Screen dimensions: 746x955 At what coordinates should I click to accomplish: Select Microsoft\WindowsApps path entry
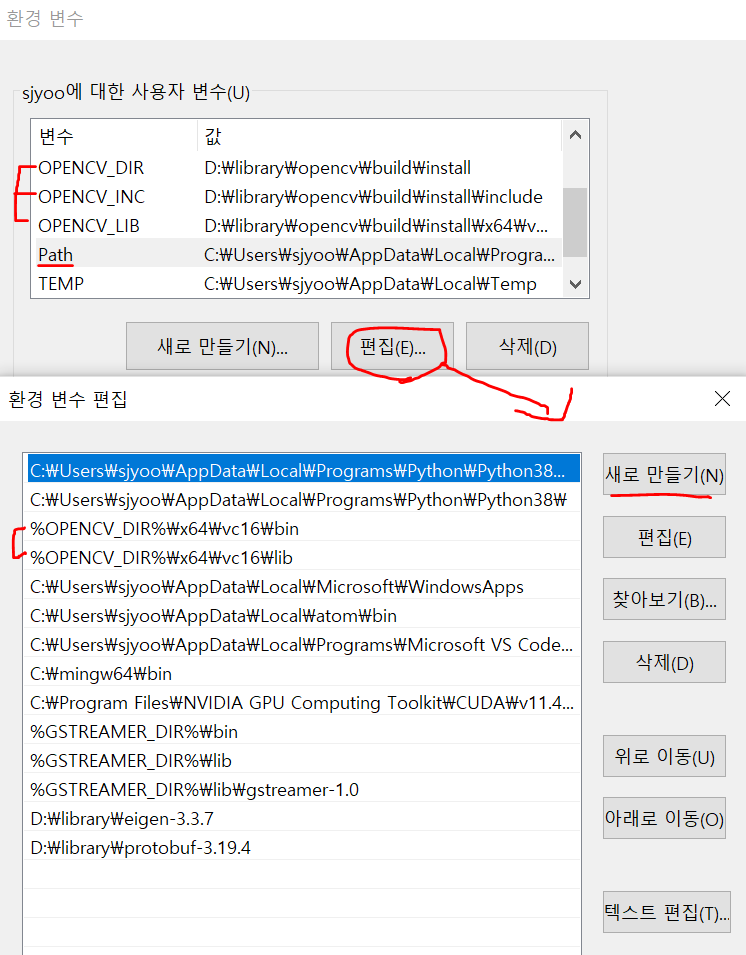pyautogui.click(x=303, y=587)
